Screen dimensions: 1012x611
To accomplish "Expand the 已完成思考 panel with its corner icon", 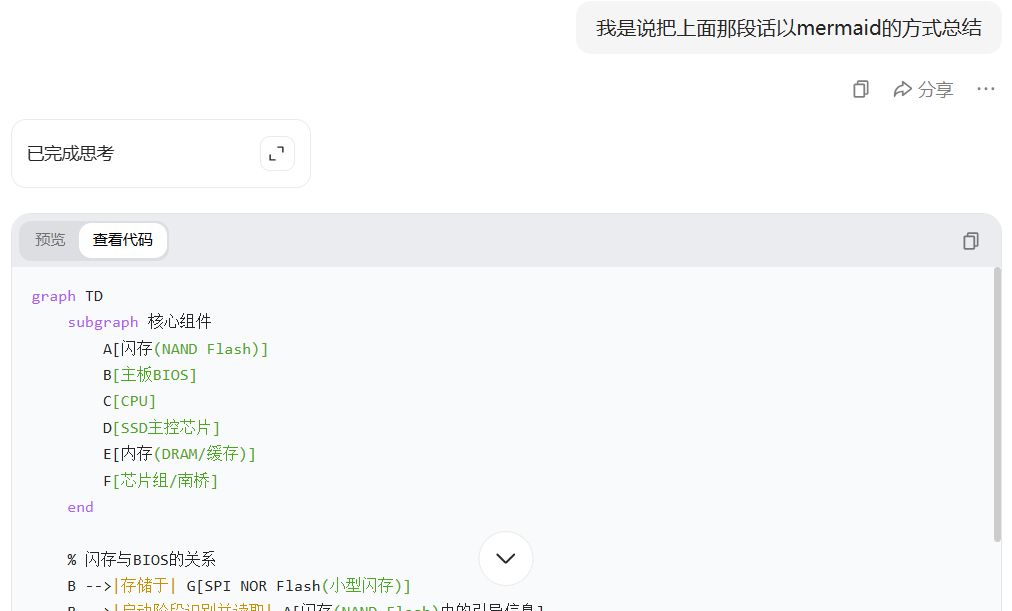I will click(277, 153).
